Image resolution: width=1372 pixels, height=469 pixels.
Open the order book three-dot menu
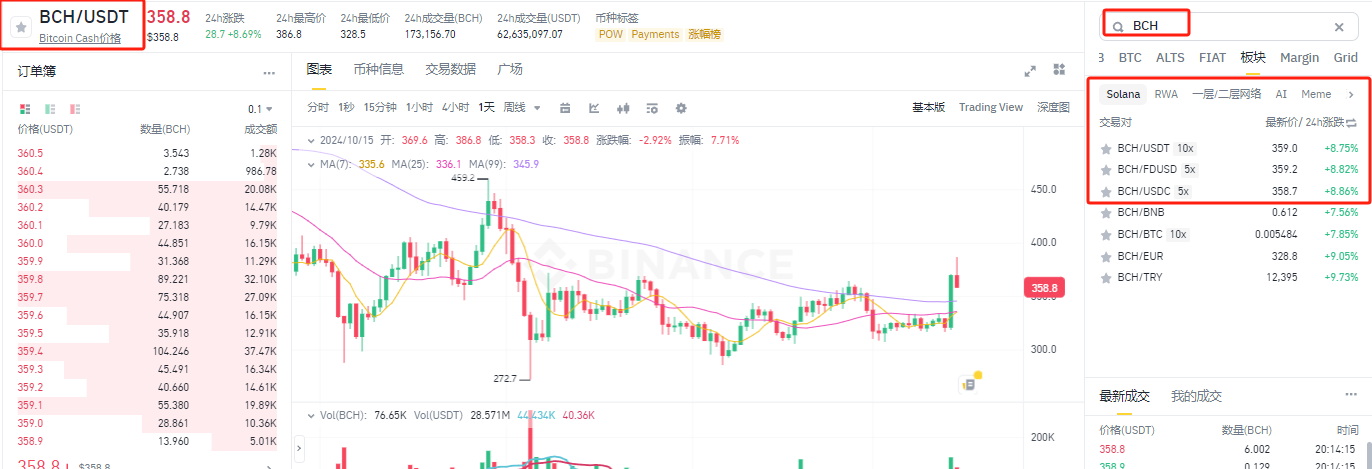pos(269,73)
